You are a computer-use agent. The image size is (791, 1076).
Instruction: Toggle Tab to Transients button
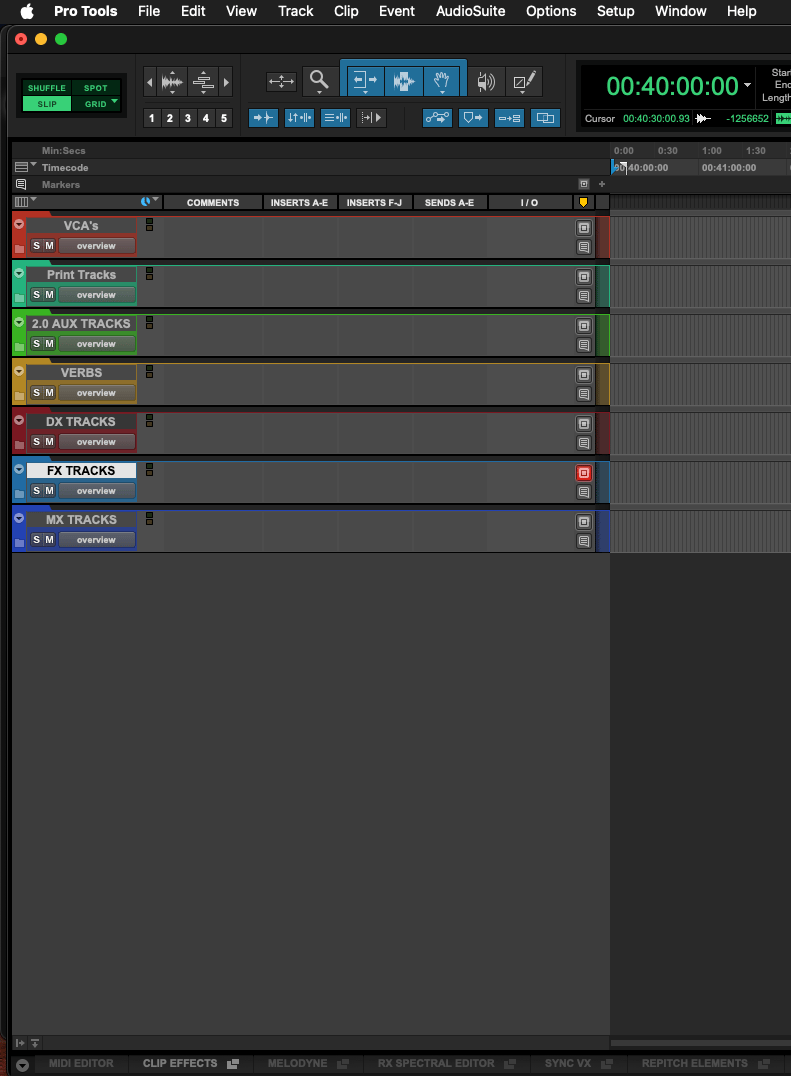tap(263, 118)
